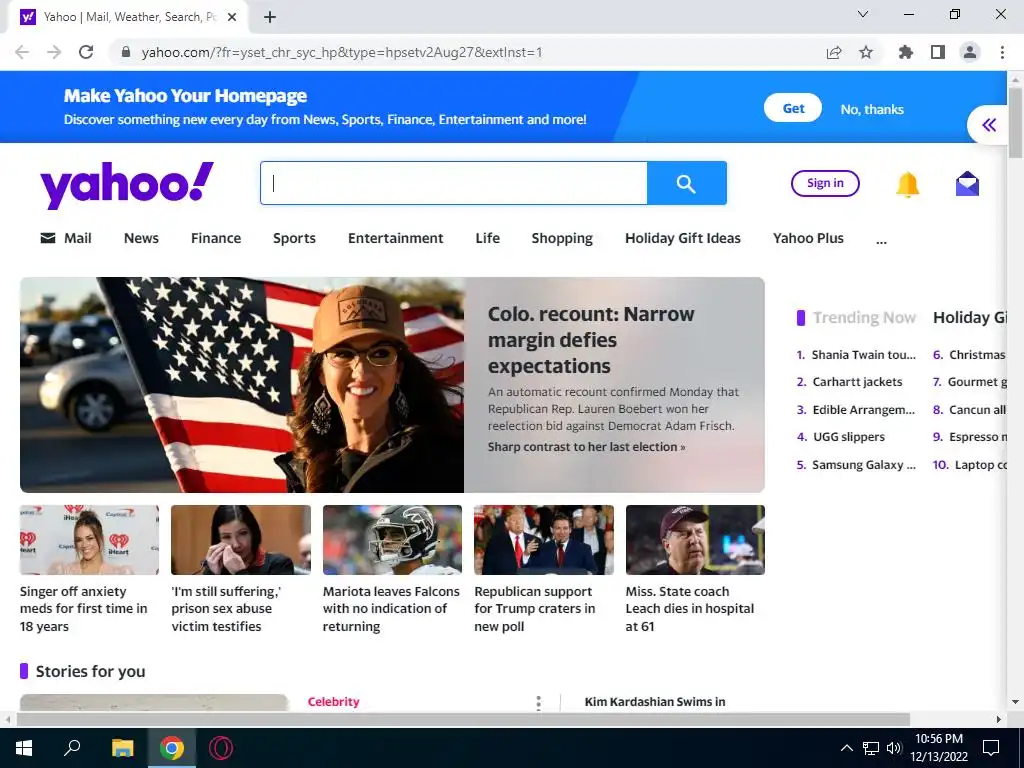This screenshot has width=1024, height=768.
Task: Open the Shopping section
Action: click(x=562, y=238)
